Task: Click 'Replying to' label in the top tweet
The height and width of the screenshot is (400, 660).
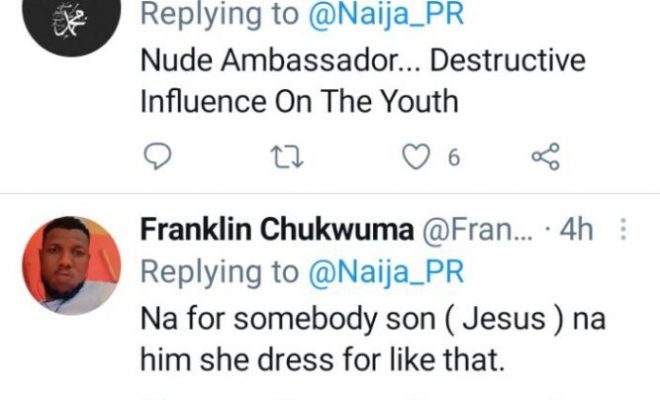Action: coord(220,15)
